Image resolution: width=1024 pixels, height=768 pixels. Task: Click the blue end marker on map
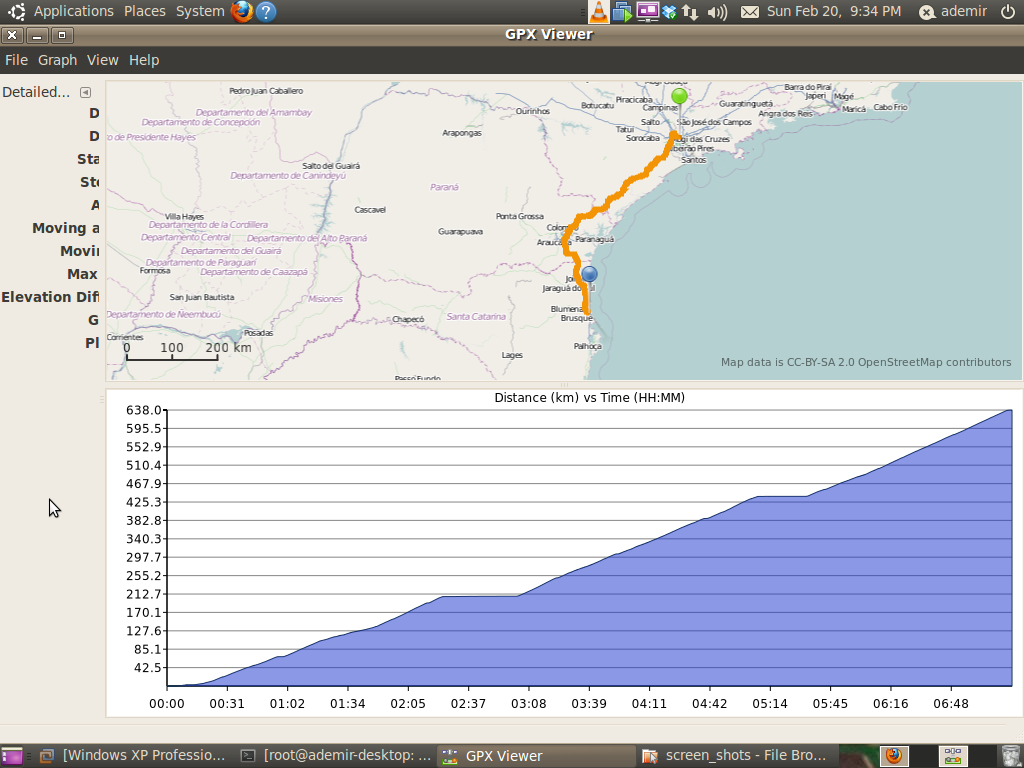pyautogui.click(x=589, y=274)
